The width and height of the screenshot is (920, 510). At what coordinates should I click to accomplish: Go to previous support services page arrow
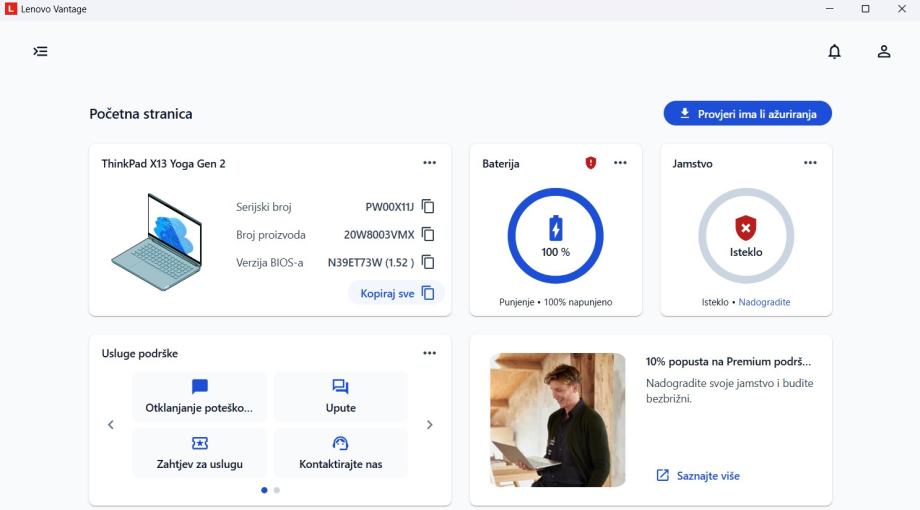point(110,424)
